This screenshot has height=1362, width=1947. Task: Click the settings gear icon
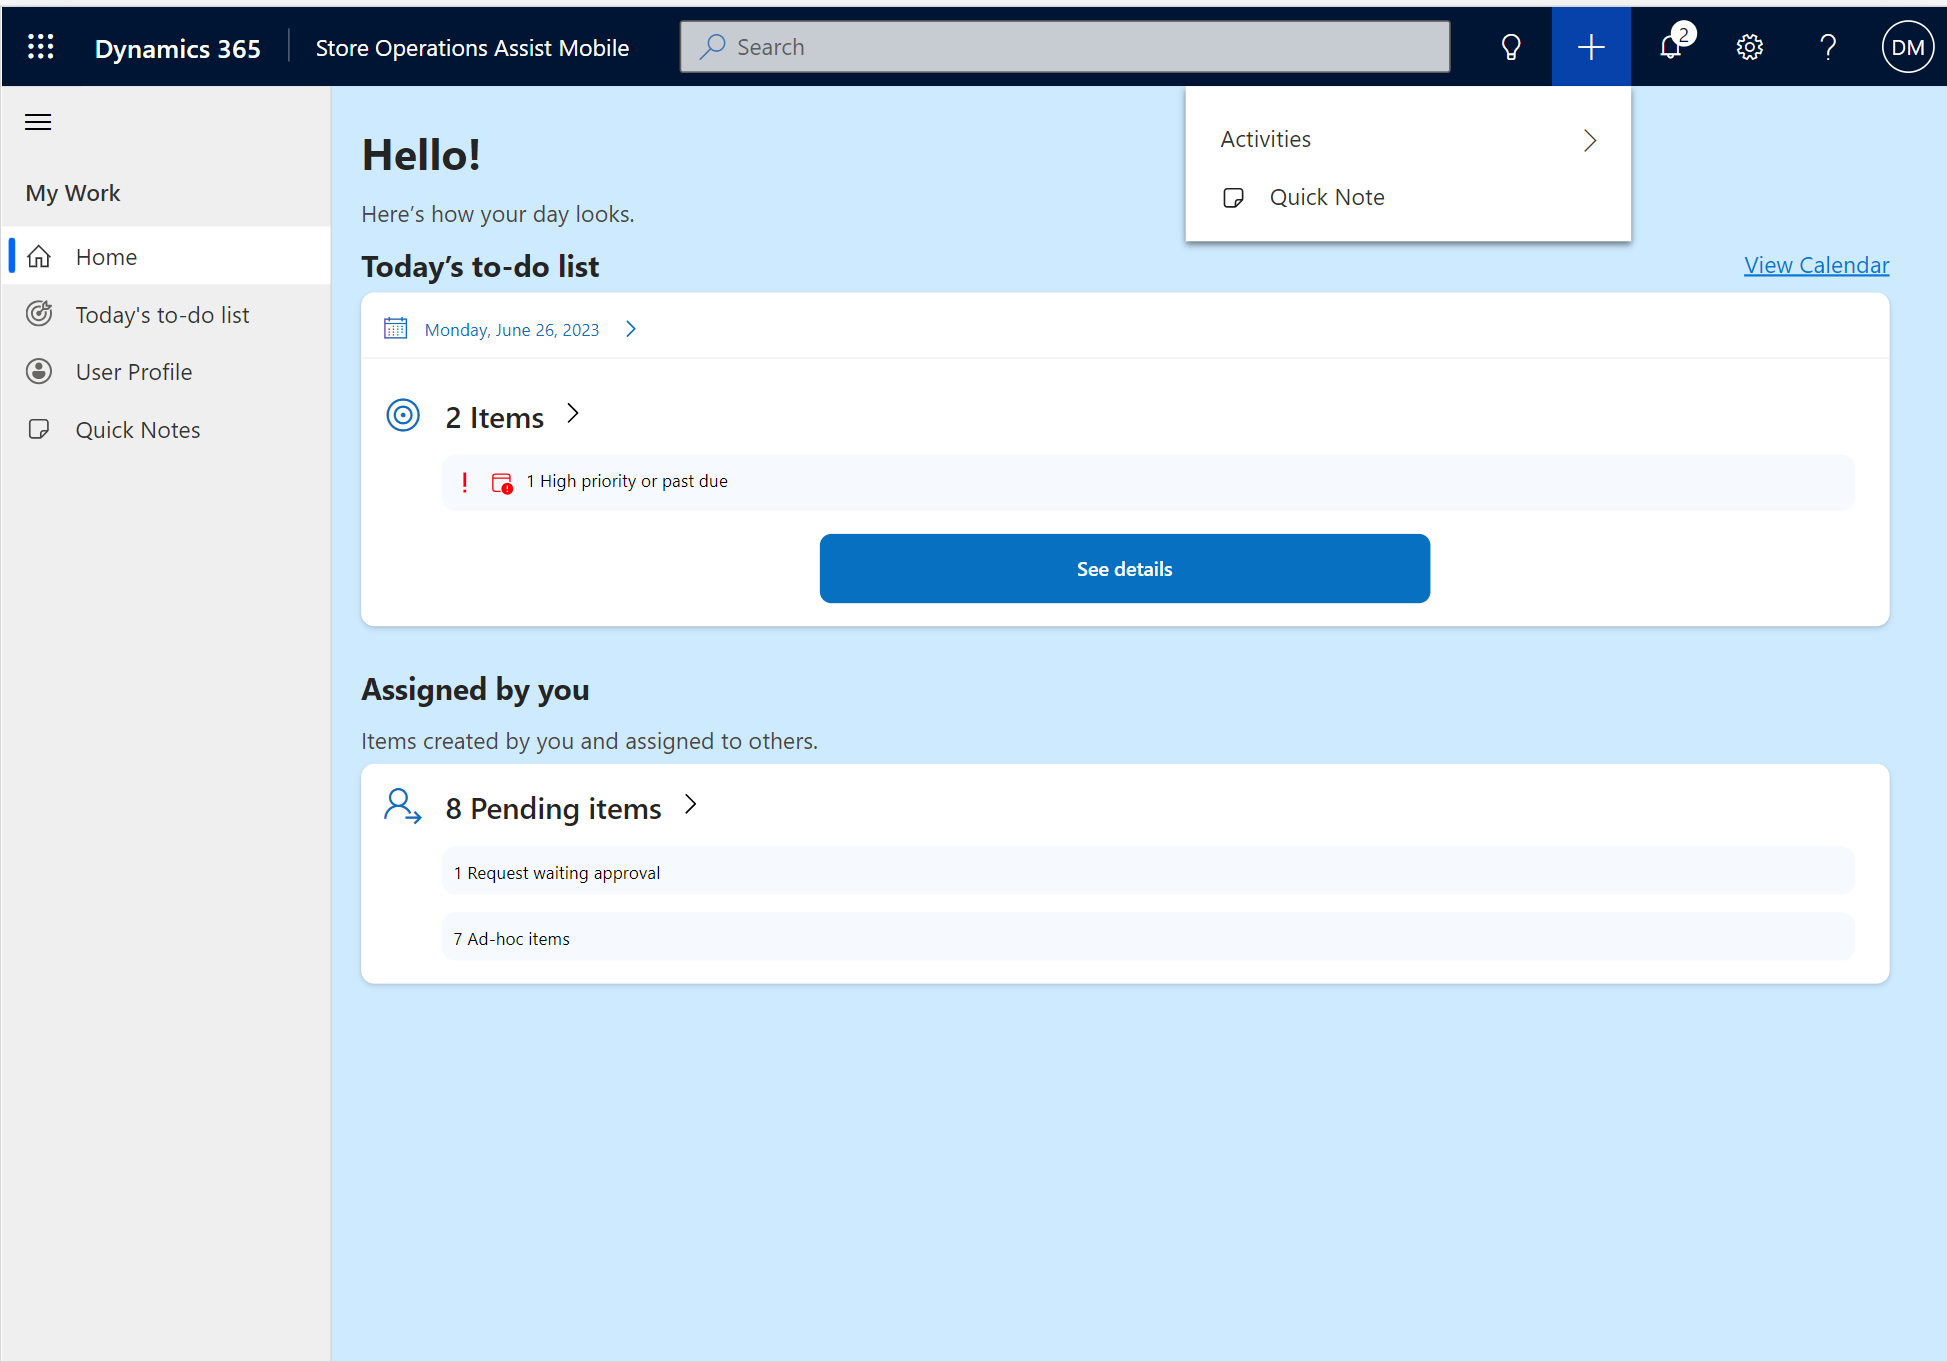1750,44
